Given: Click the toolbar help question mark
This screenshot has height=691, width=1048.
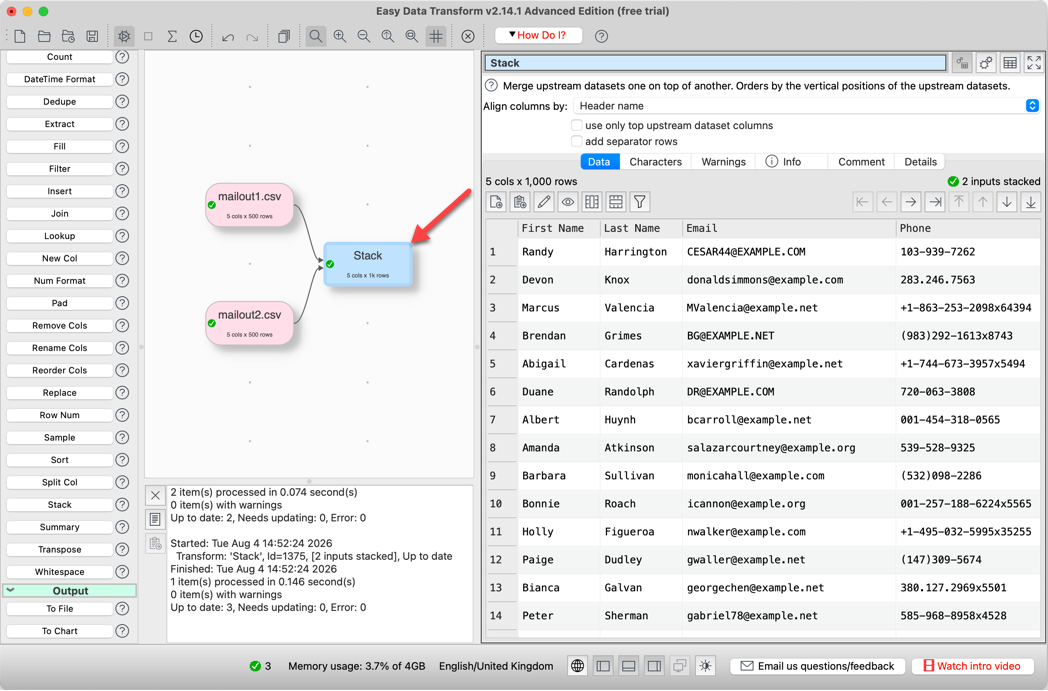Looking at the screenshot, I should [602, 36].
